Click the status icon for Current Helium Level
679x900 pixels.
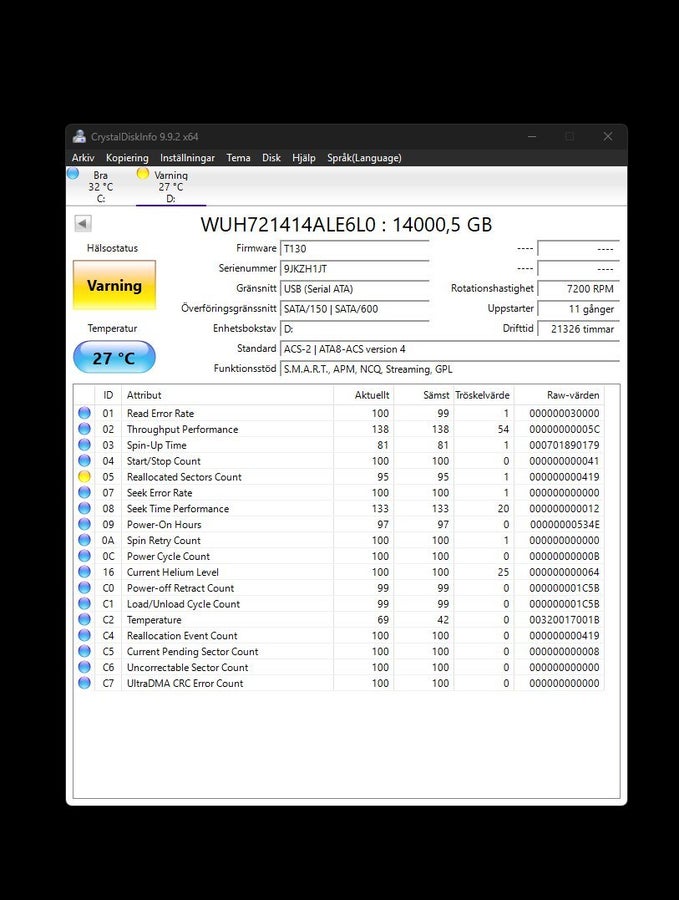(84, 572)
